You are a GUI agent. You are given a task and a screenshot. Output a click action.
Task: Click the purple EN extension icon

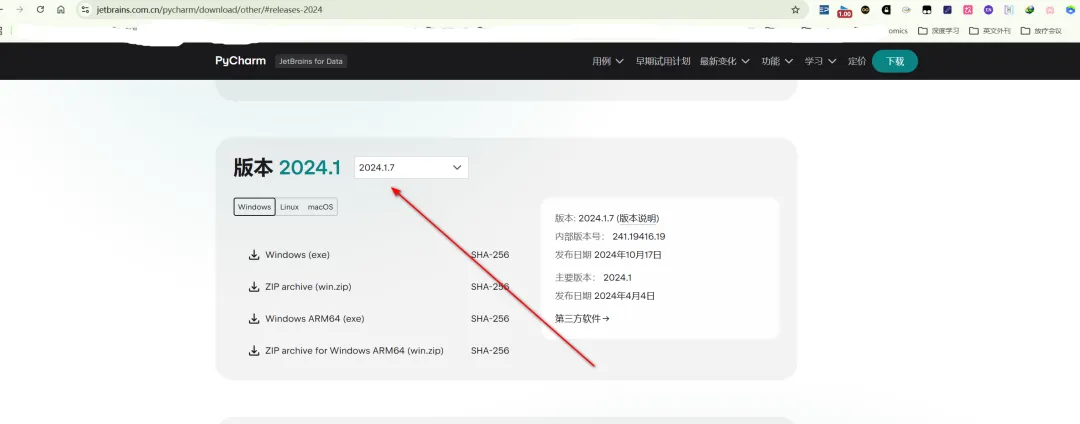[x=988, y=10]
